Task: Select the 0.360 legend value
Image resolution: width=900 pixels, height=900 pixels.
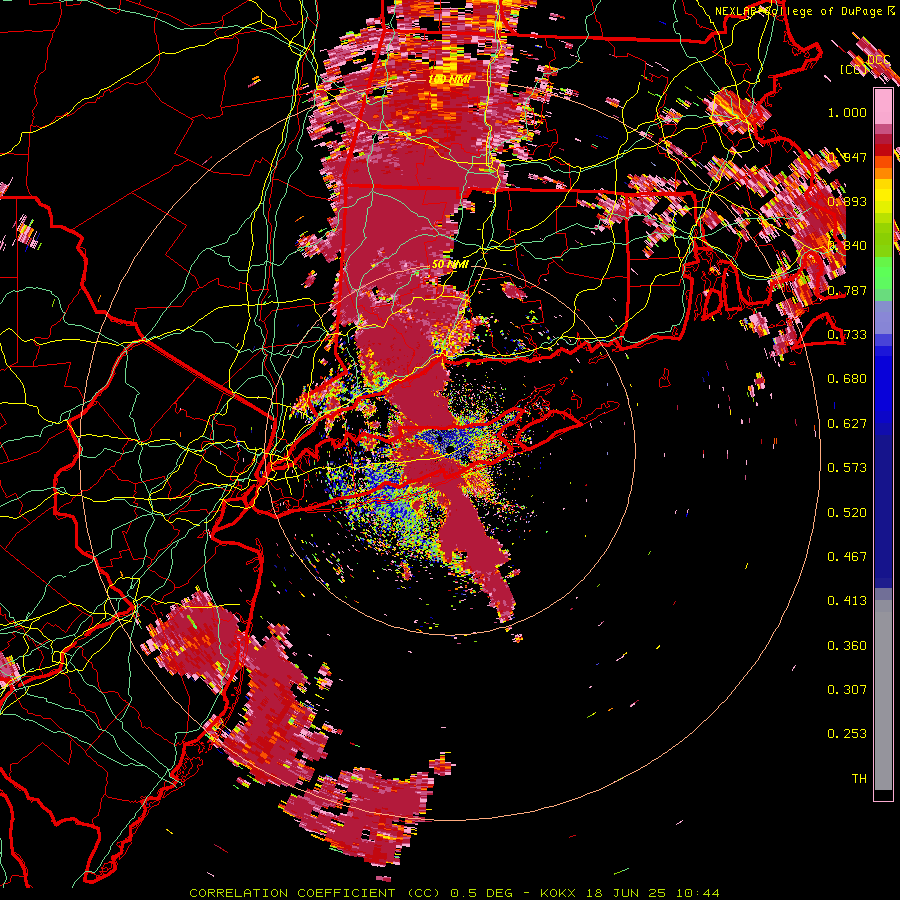Action: click(847, 646)
